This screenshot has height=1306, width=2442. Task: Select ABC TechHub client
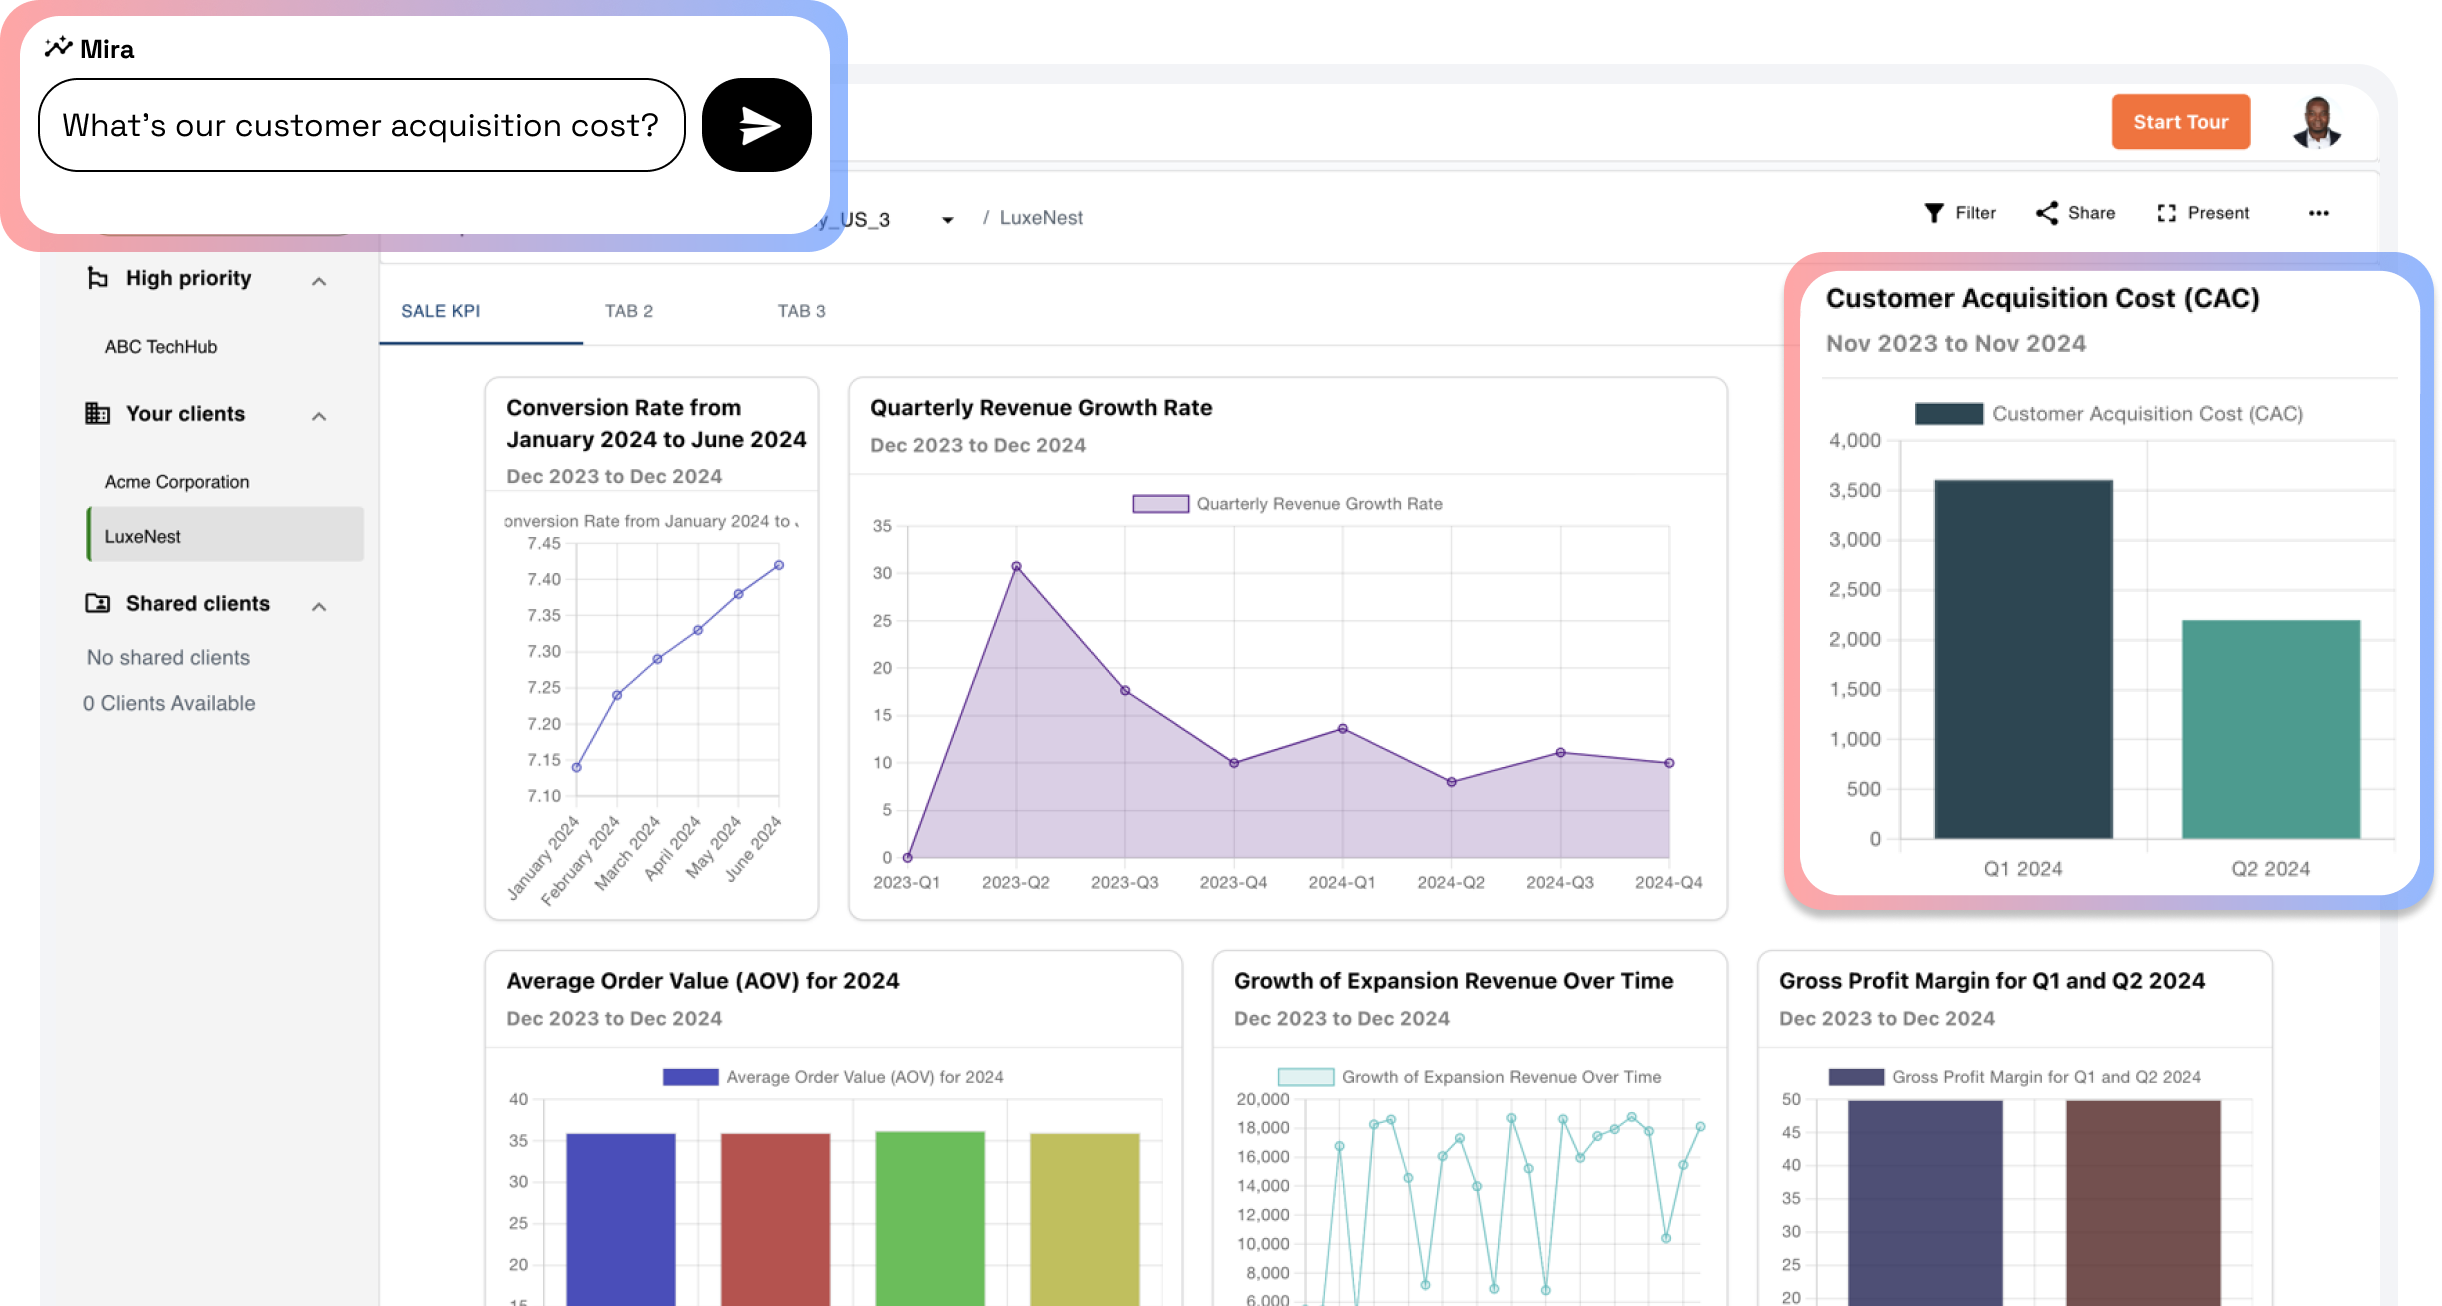[161, 346]
